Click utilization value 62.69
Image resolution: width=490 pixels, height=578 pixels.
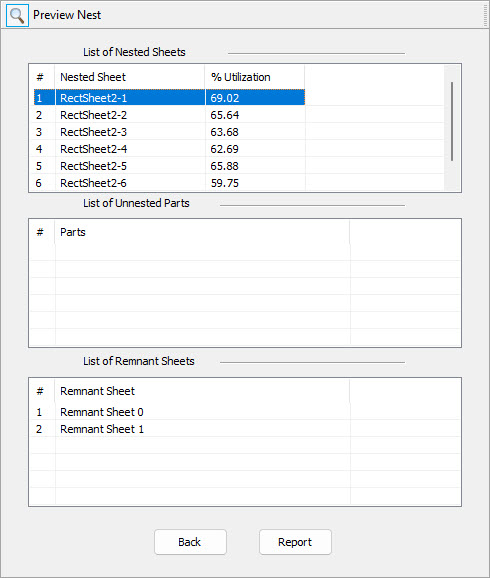point(225,149)
